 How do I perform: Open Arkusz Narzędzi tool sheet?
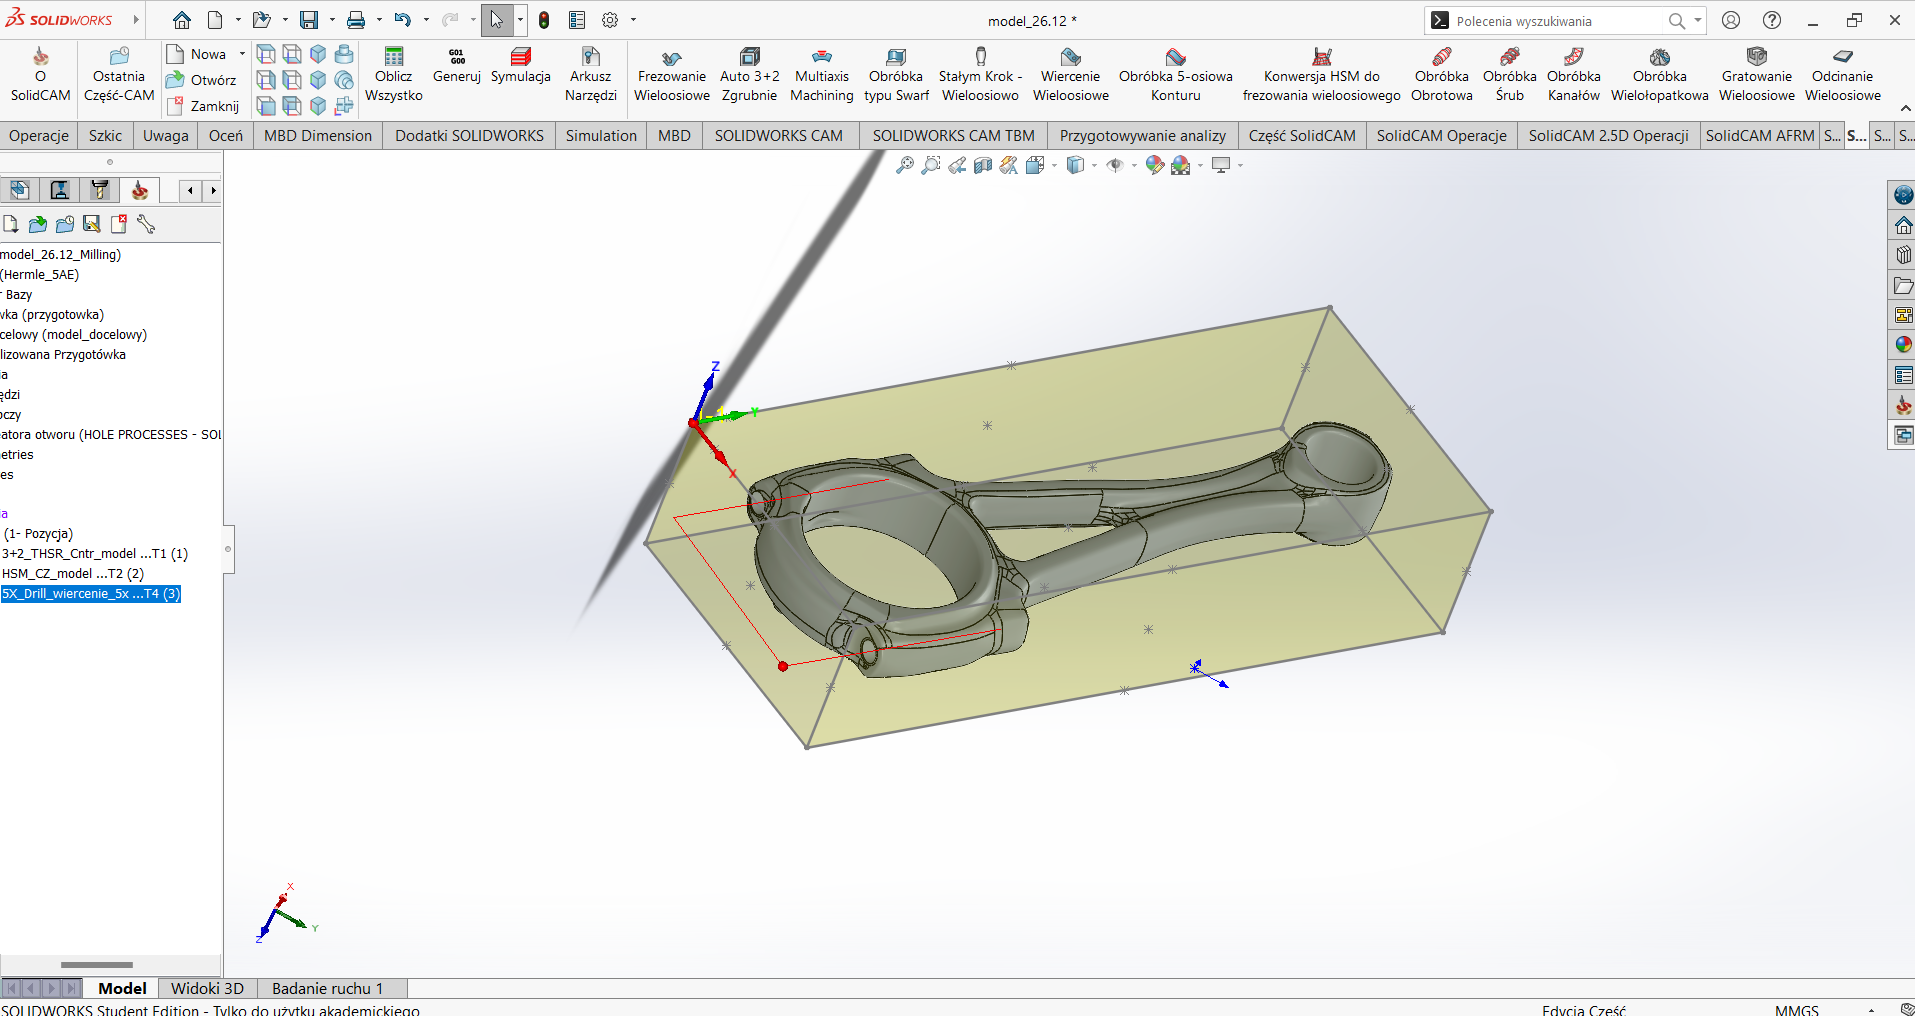(x=591, y=74)
